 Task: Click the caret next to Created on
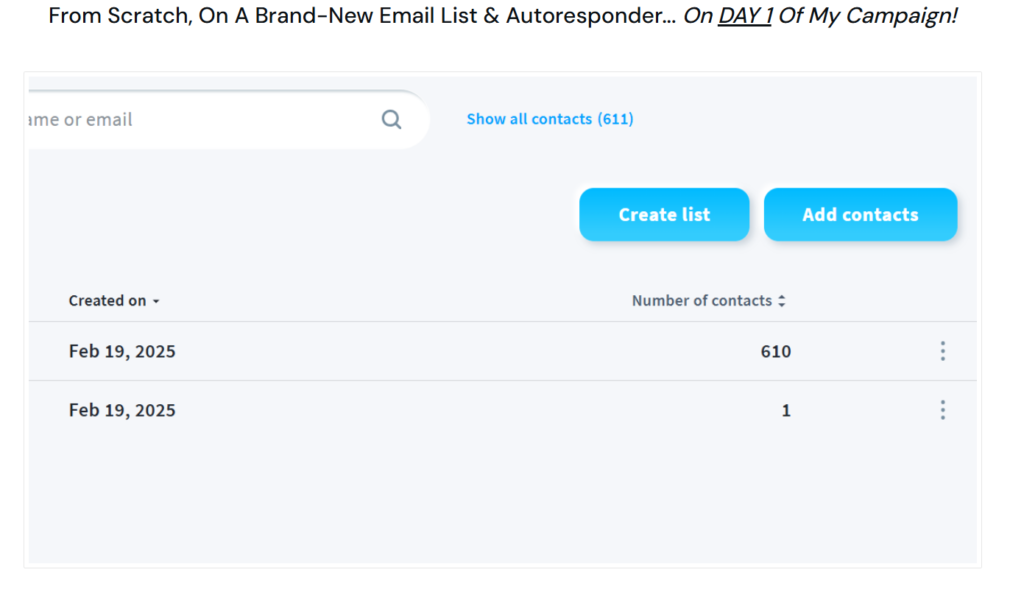tap(156, 301)
